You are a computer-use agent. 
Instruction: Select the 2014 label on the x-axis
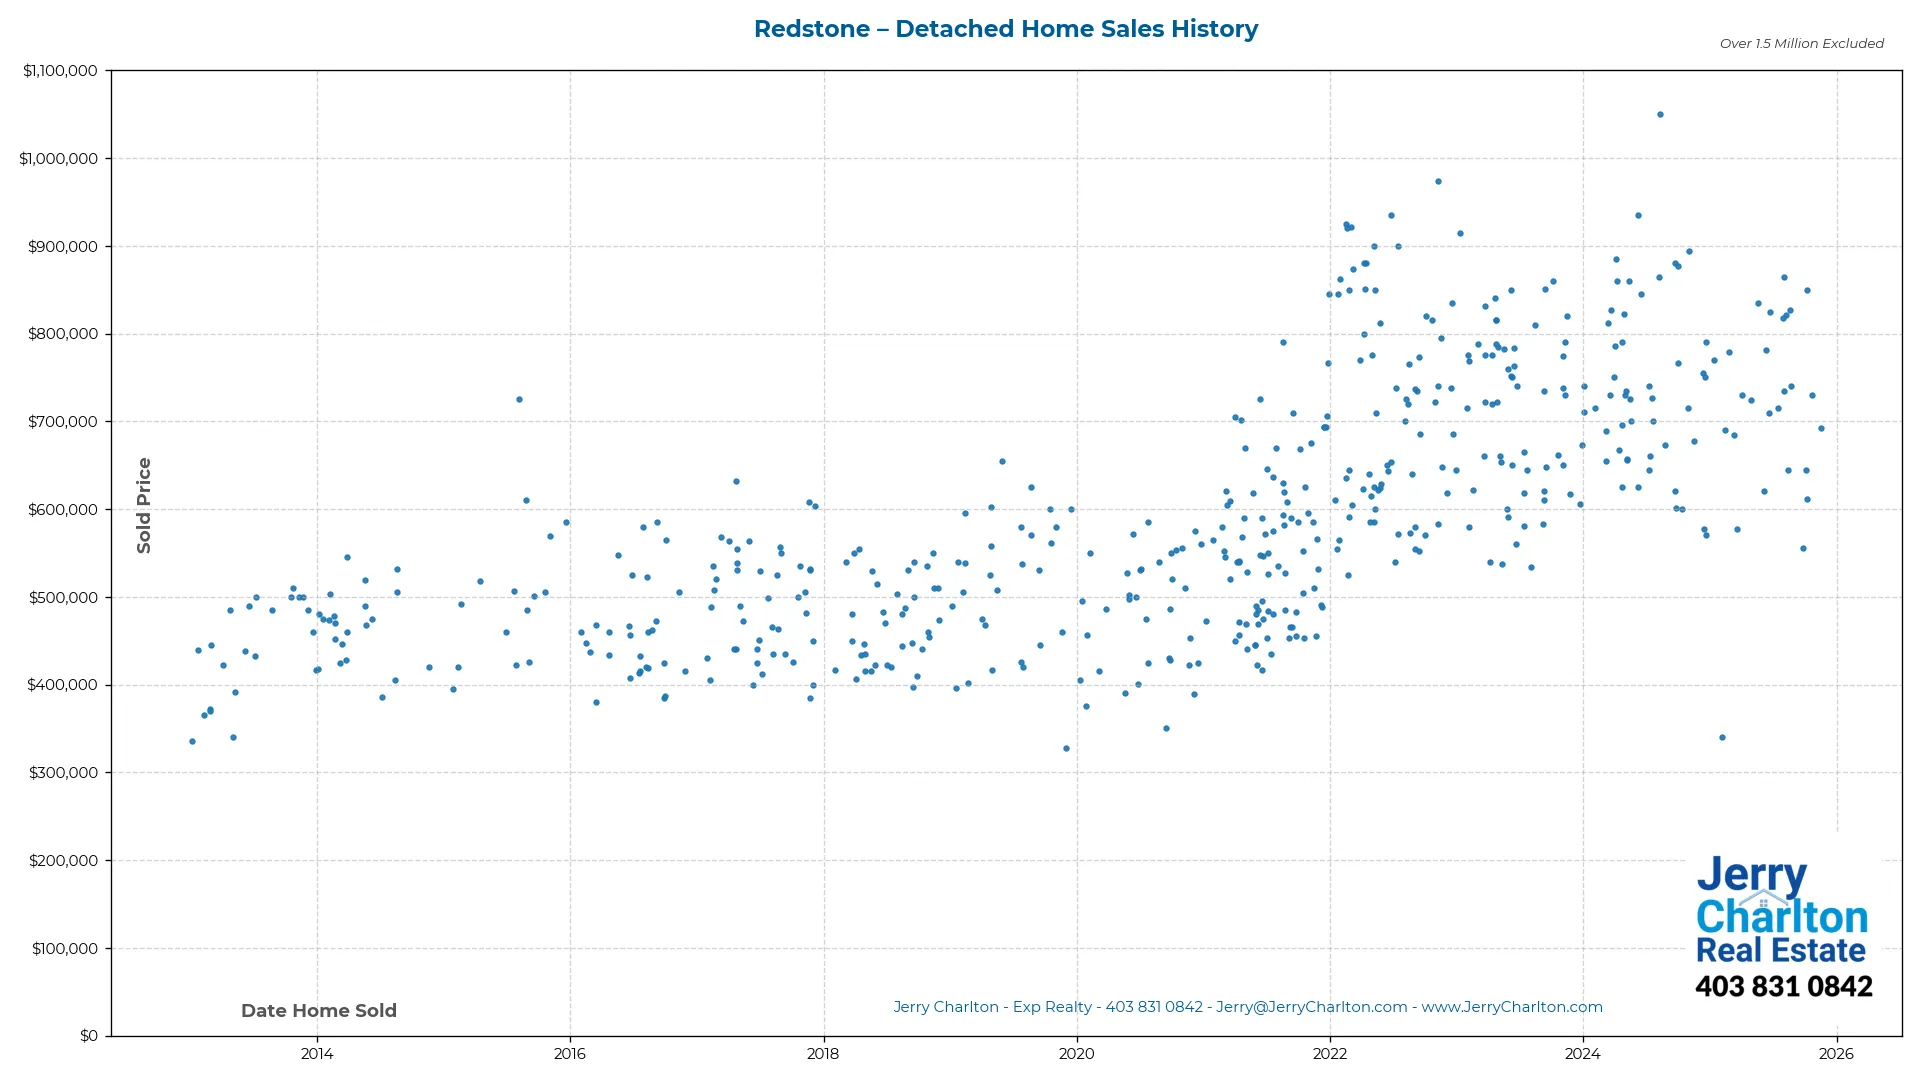(316, 1054)
